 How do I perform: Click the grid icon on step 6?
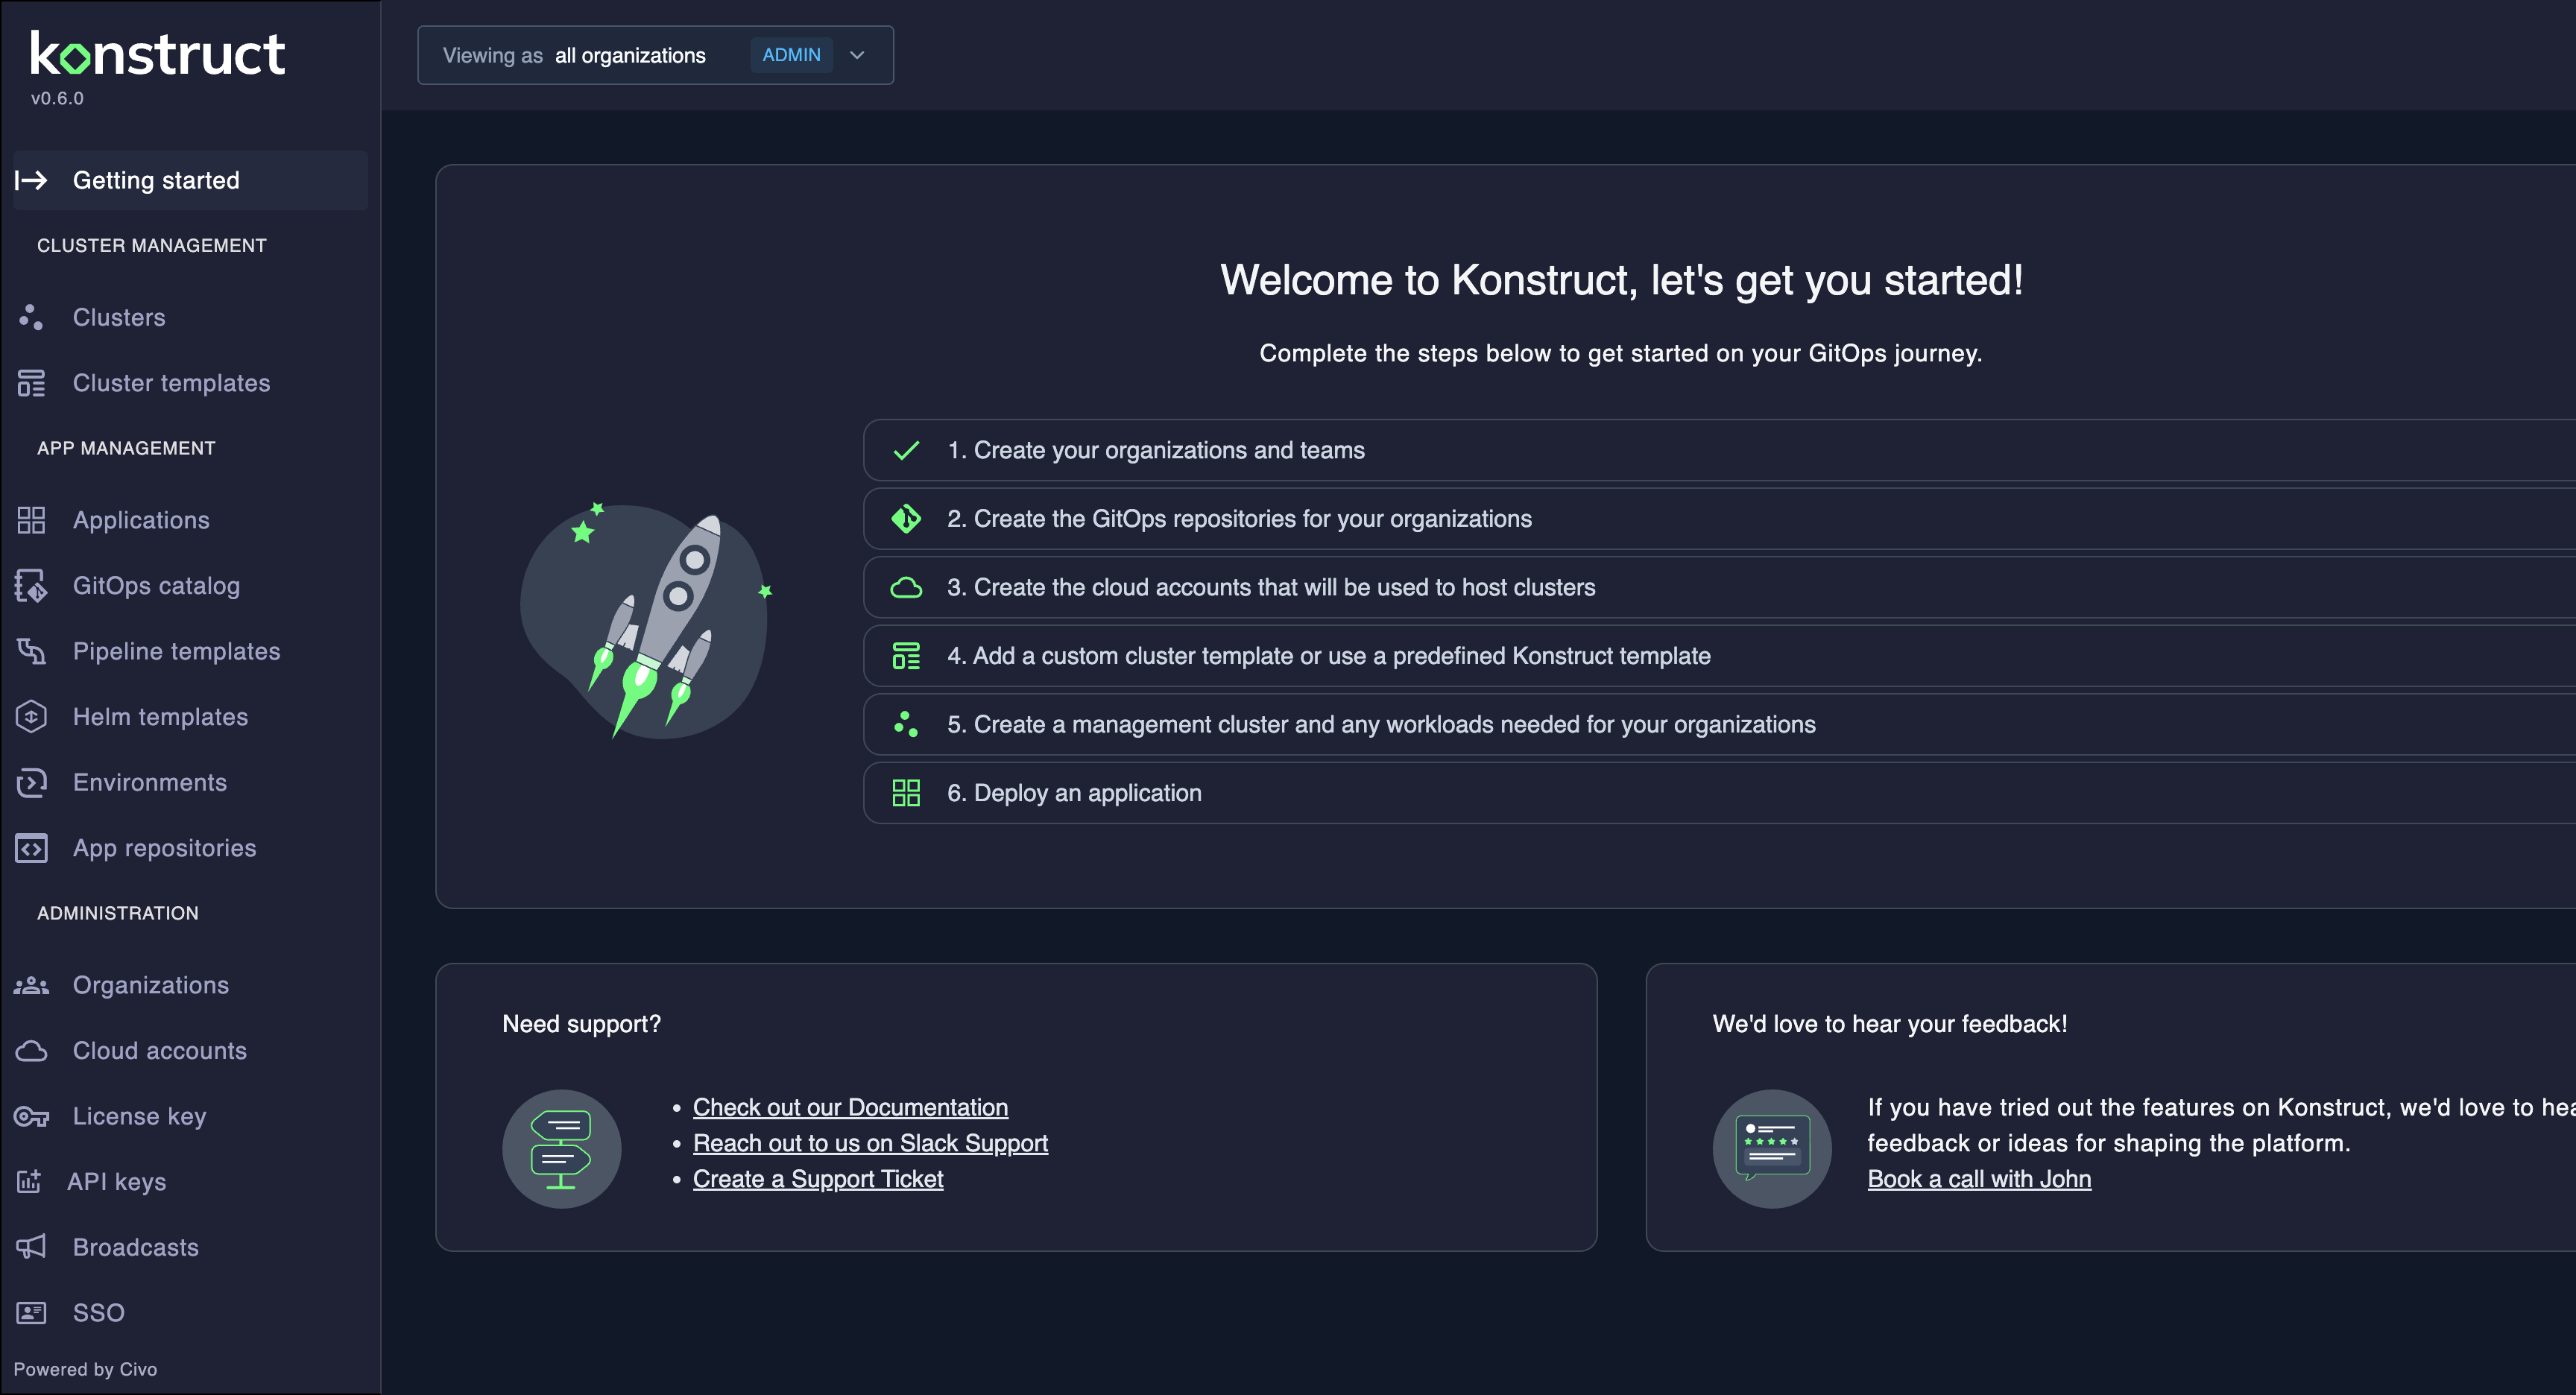pyautogui.click(x=906, y=793)
